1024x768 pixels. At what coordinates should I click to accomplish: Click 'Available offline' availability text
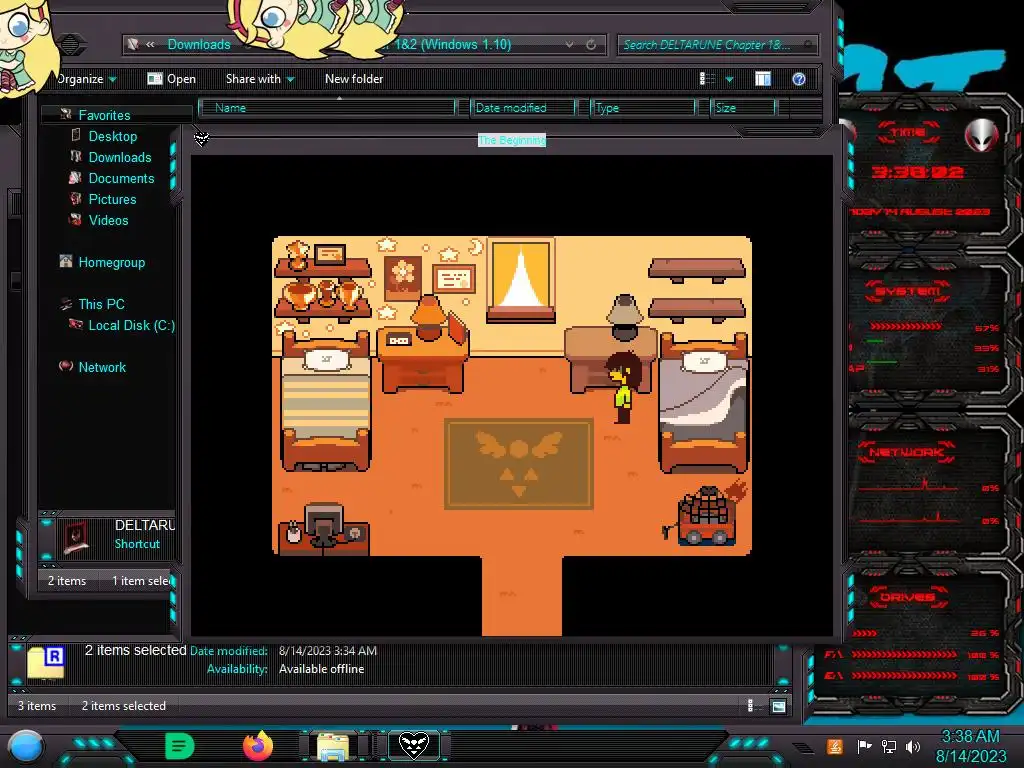[321, 669]
